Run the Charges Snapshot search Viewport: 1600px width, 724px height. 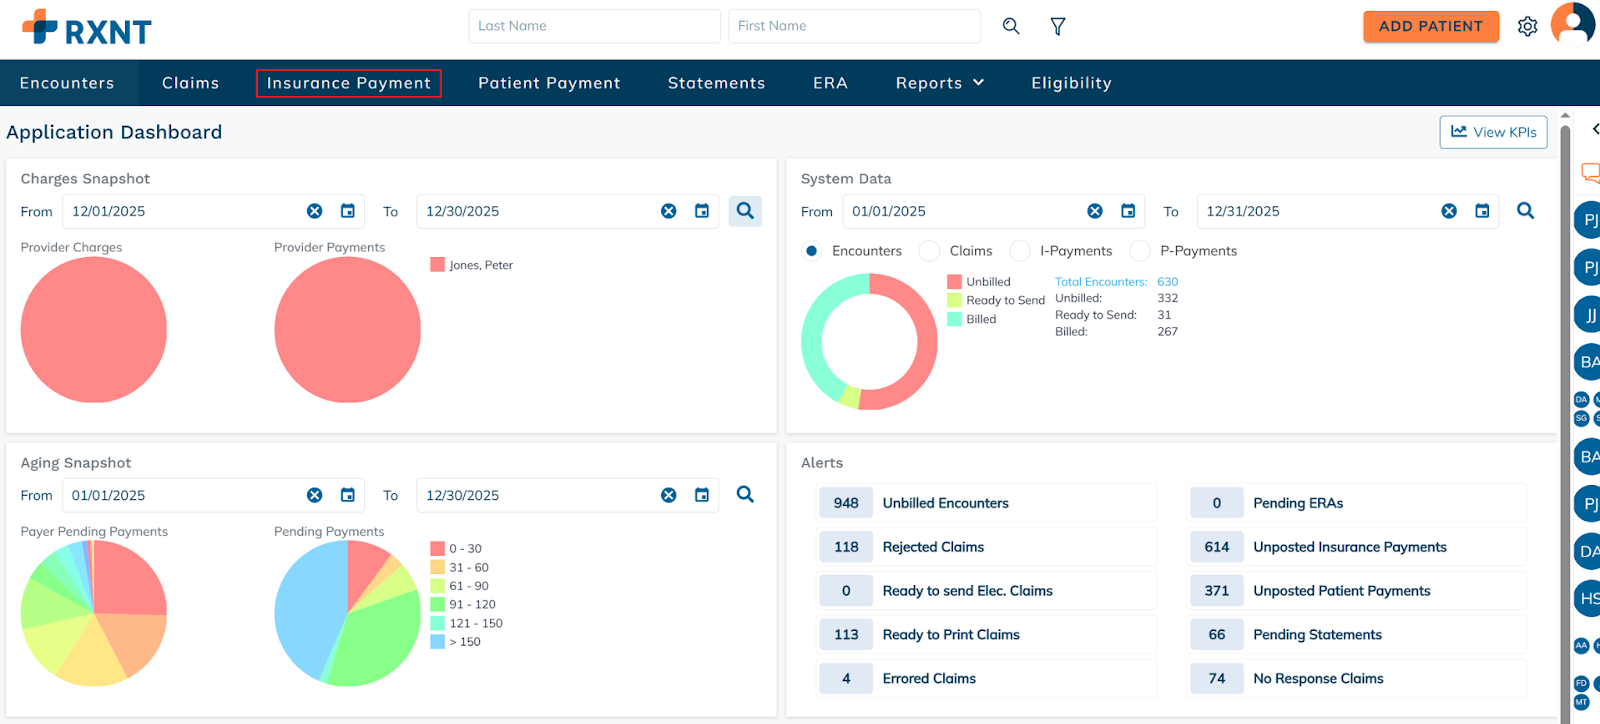pos(745,211)
